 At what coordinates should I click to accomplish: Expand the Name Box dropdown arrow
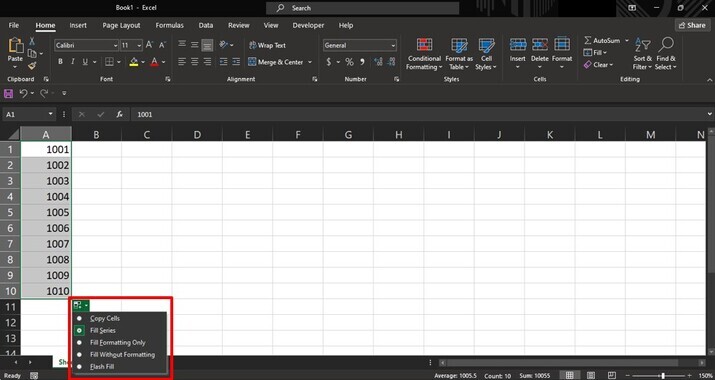click(50, 114)
